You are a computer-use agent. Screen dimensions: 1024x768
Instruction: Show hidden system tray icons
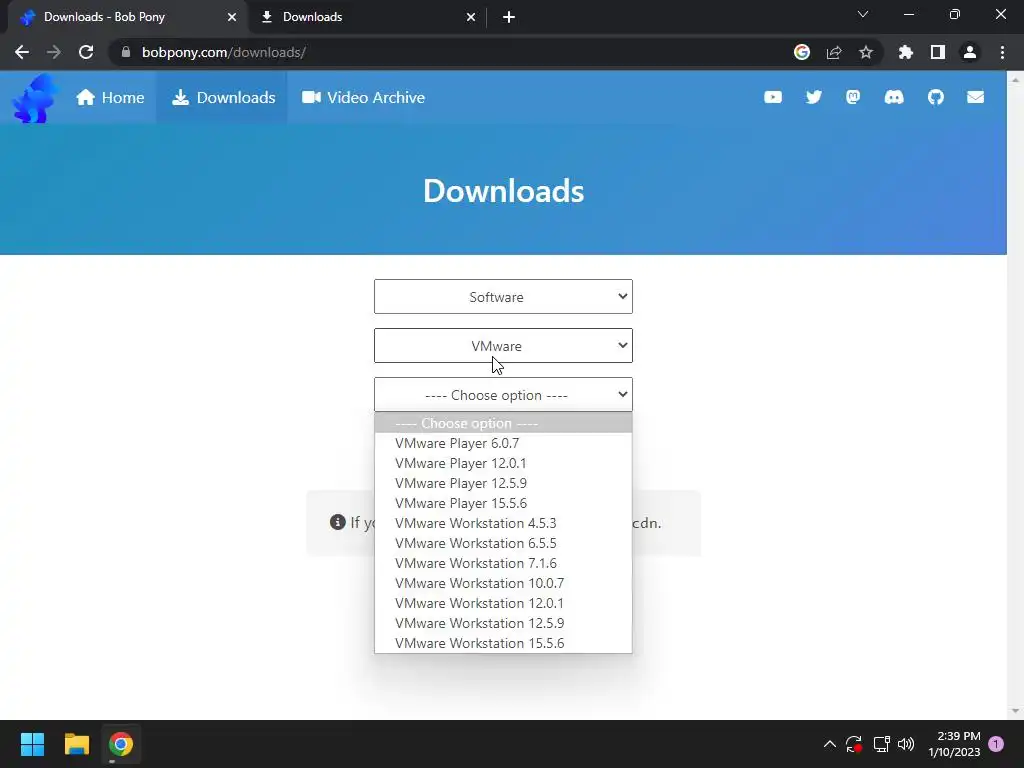tap(829, 744)
